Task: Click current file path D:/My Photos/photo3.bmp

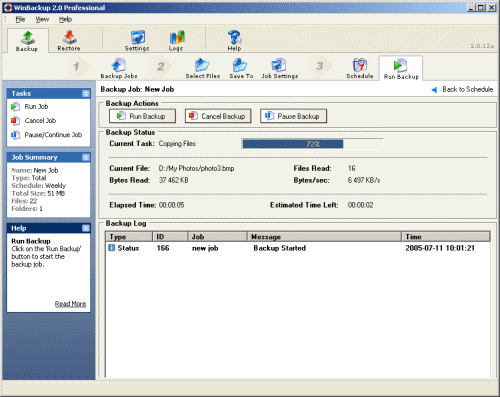Action: tap(196, 168)
